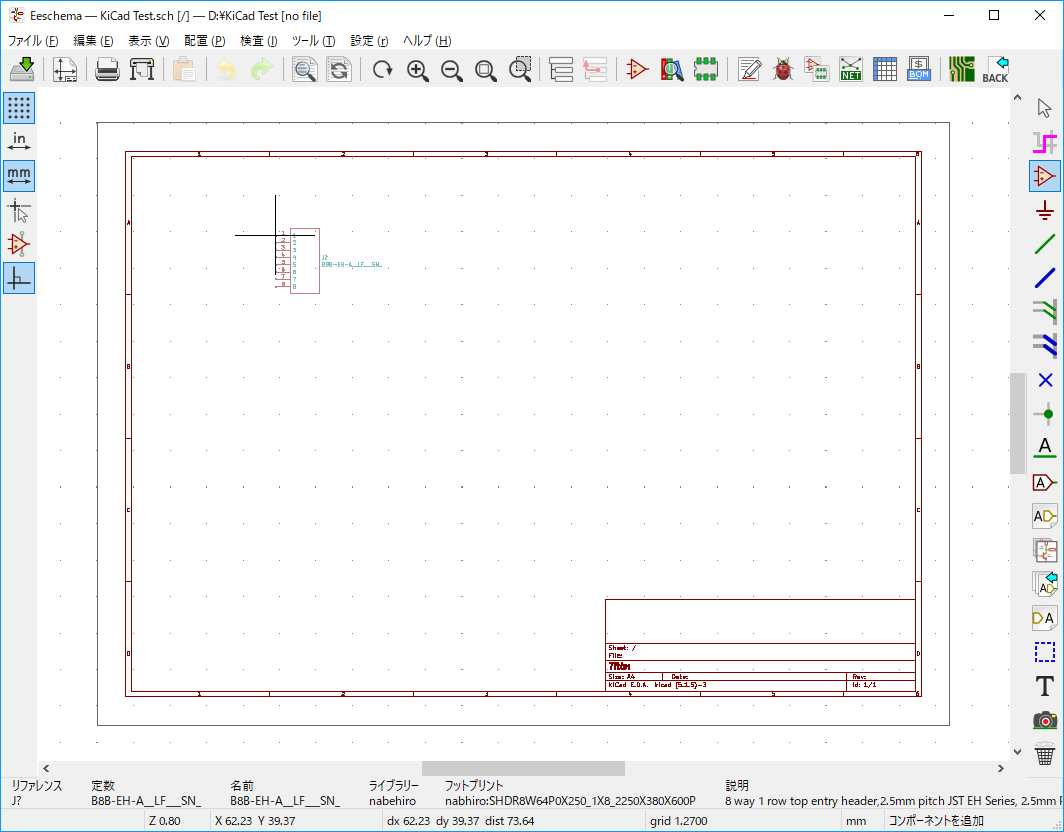Click the paste clipboard icon
The image size is (1064, 832).
point(185,69)
